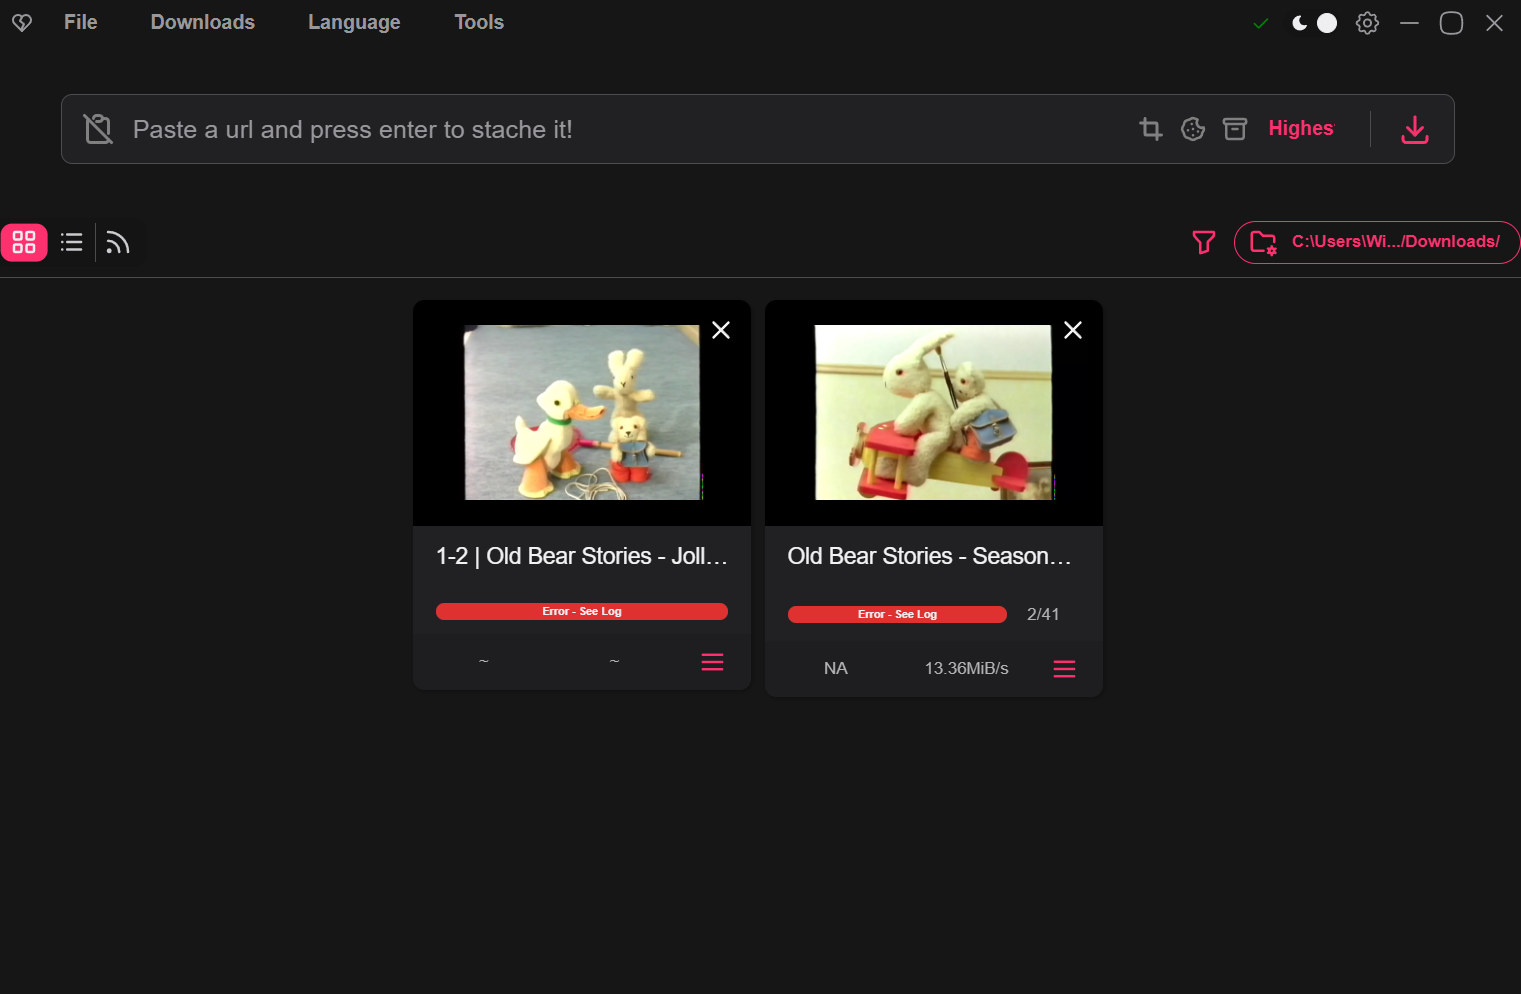The image size is (1521, 994).
Task: Click the cookie icon in URL bar
Action: coord(1193,129)
